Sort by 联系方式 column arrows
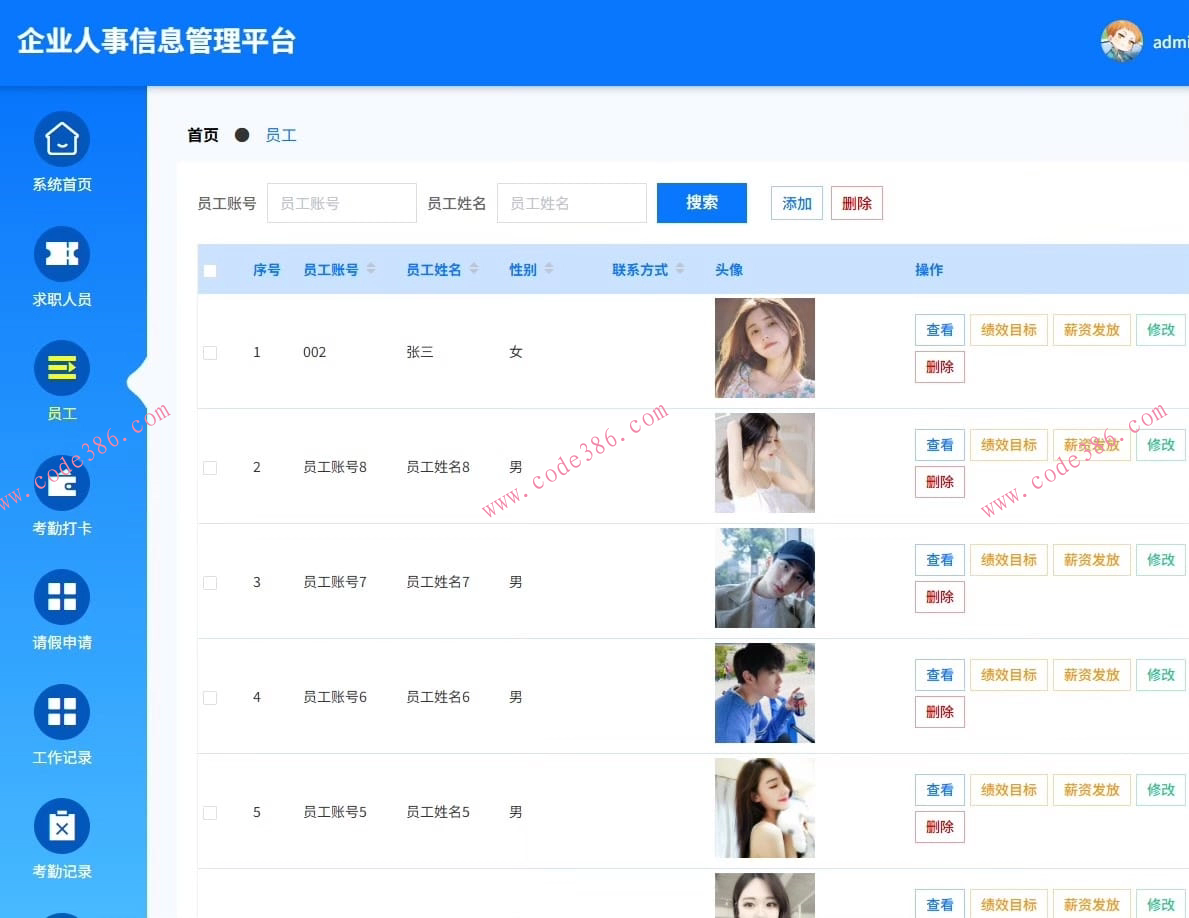Screen dimensions: 1189x918 pyautogui.click(x=681, y=269)
